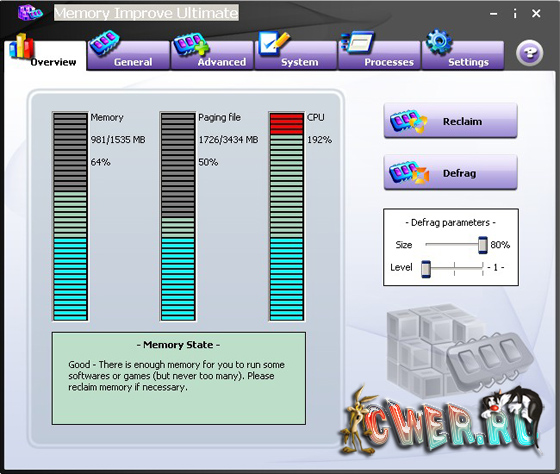Close the Memory Improve Ultimate window

536,14
